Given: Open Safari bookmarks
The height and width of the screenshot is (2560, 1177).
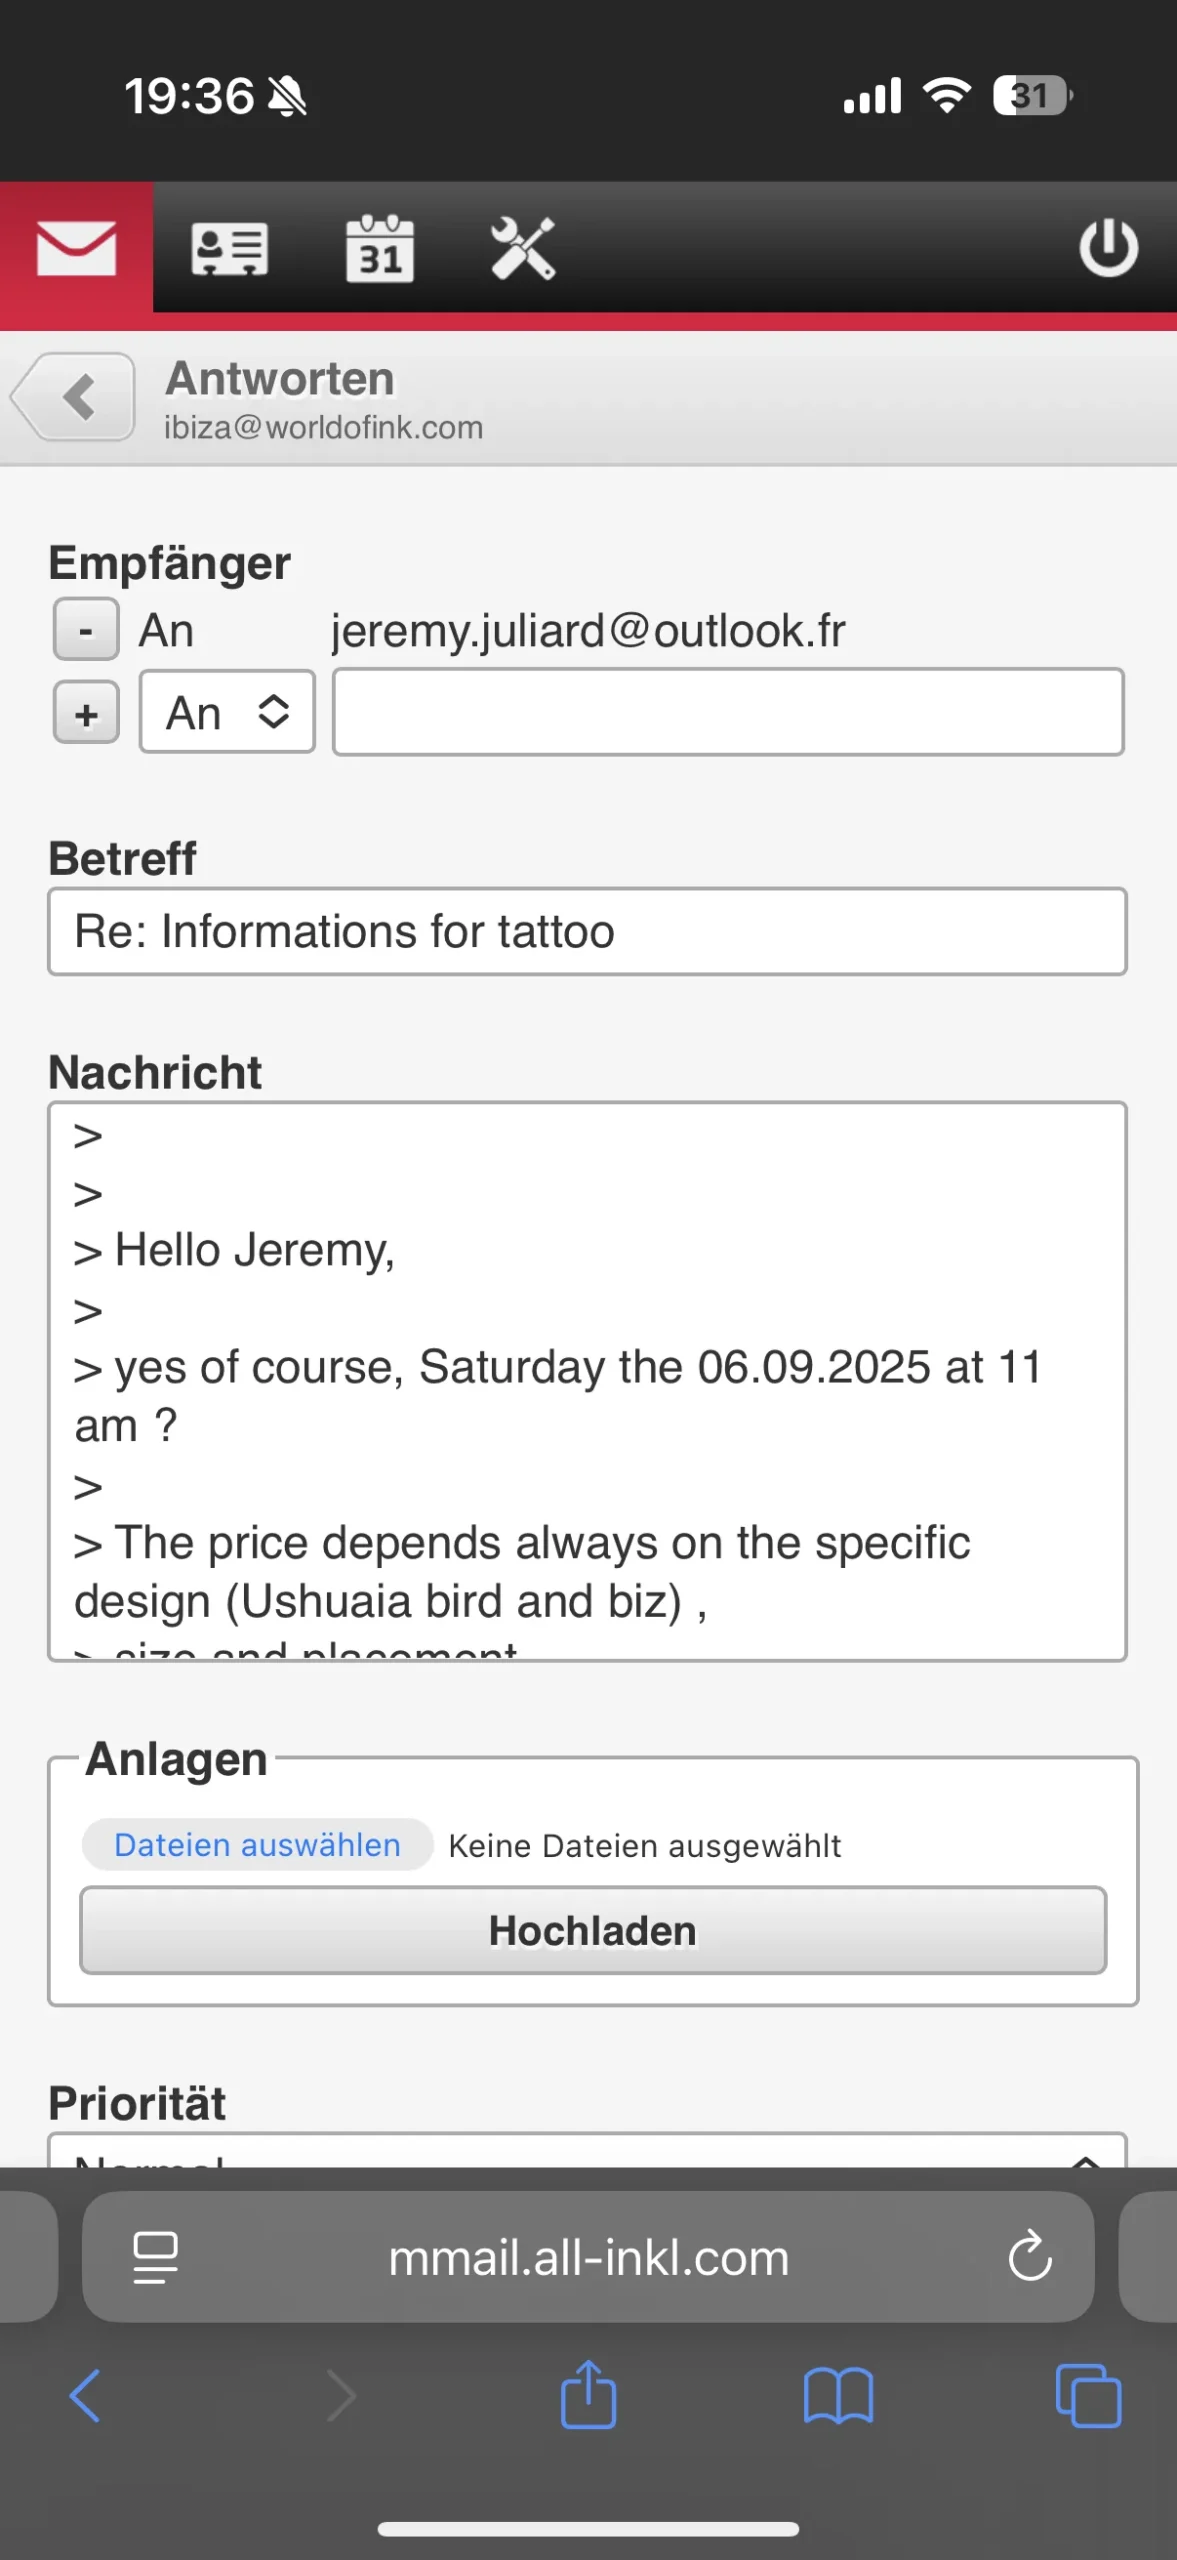Looking at the screenshot, I should 838,2396.
